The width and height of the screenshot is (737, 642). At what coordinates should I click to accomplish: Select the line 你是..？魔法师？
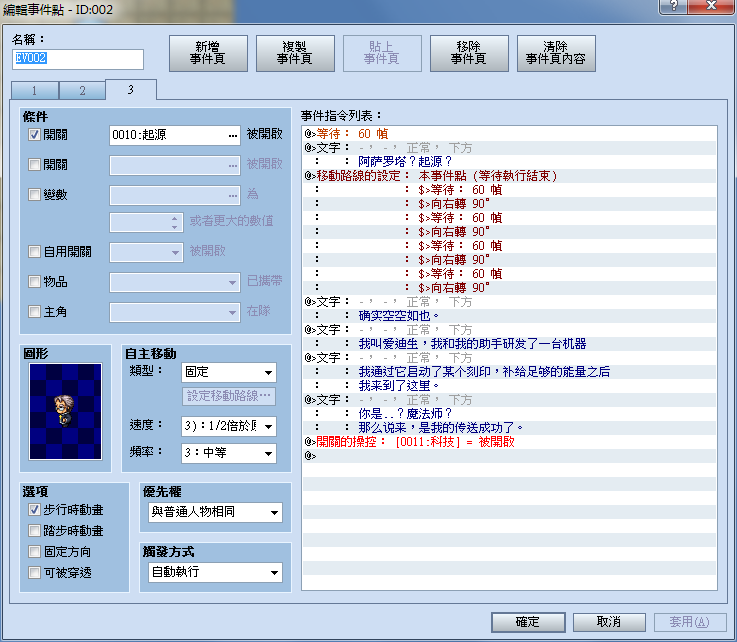pos(510,414)
